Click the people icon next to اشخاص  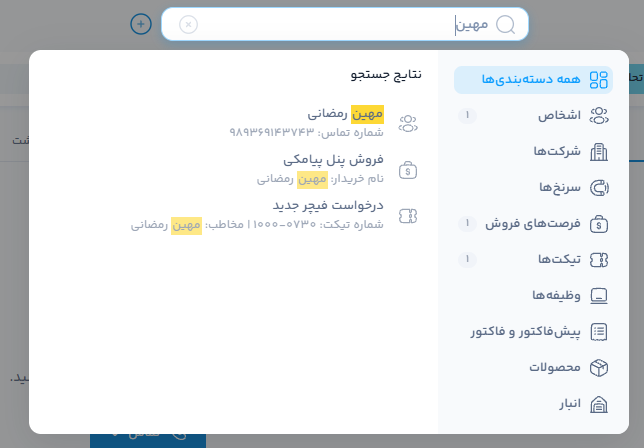(599, 116)
